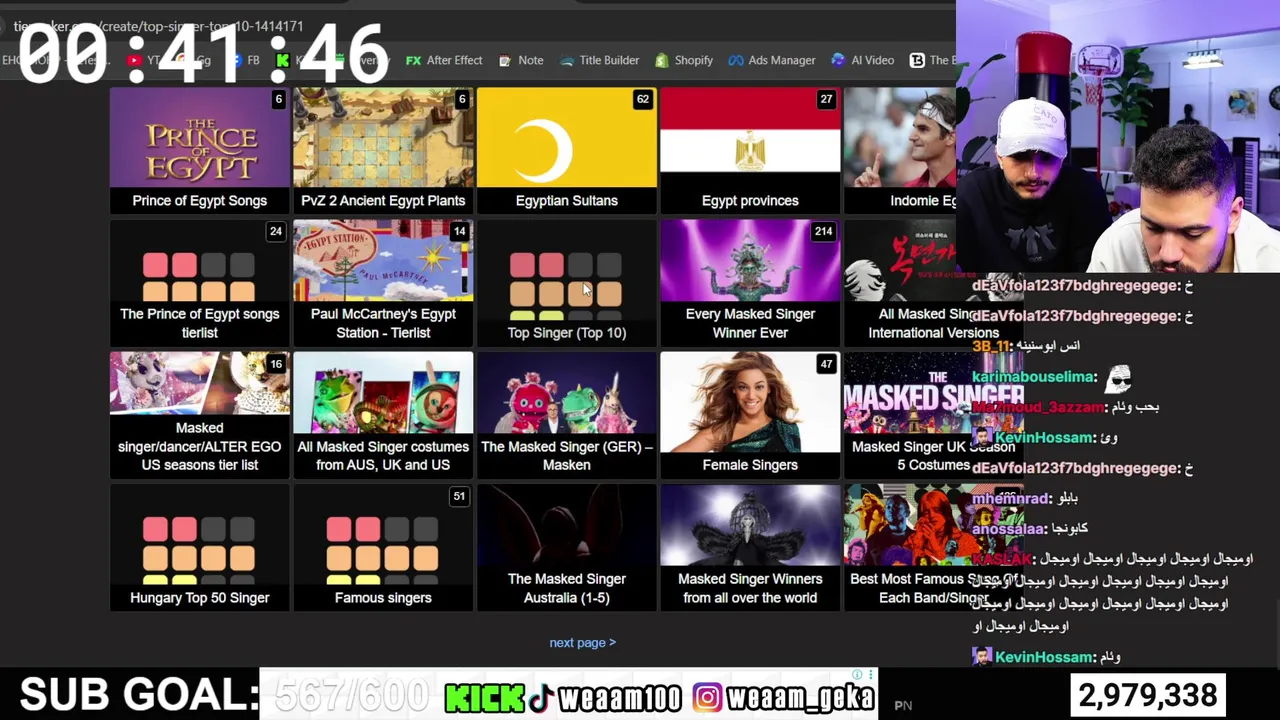Open the Shopify bookmark

click(684, 60)
